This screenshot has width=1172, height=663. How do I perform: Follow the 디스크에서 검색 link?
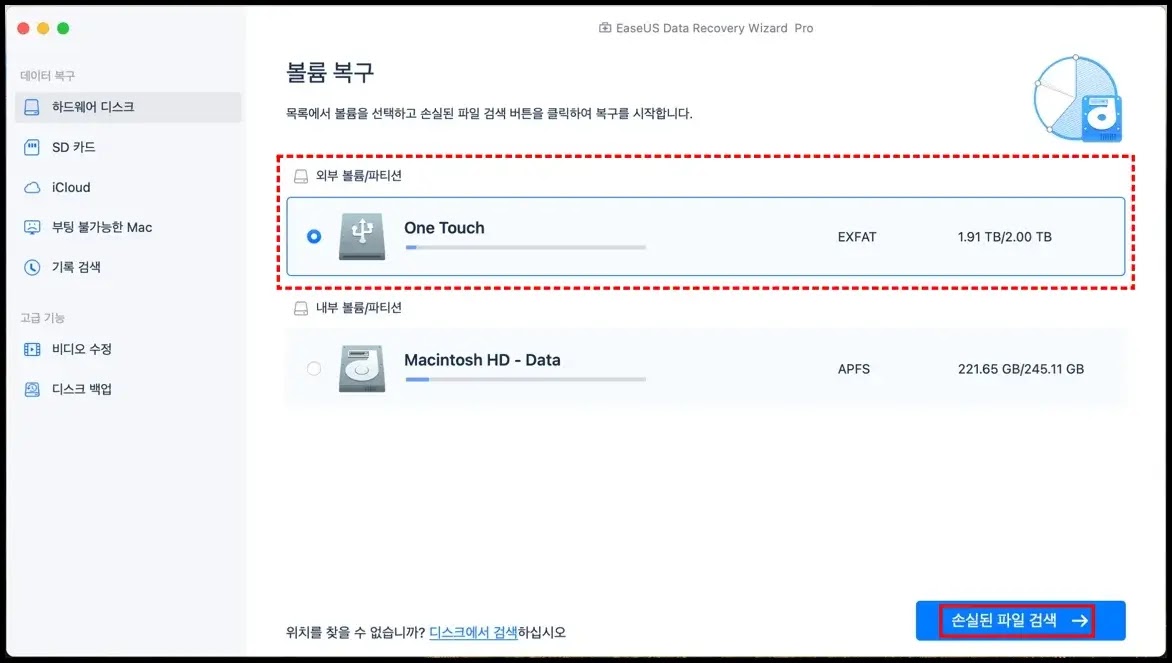pyautogui.click(x=473, y=632)
